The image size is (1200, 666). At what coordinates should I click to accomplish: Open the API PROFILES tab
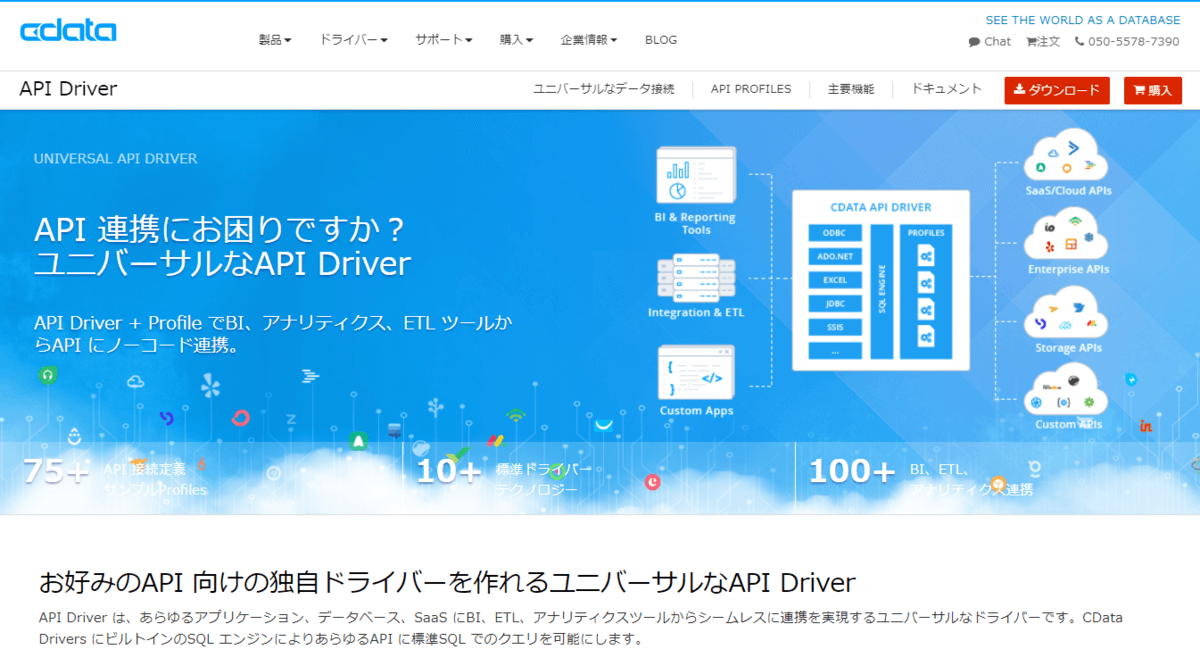point(751,89)
